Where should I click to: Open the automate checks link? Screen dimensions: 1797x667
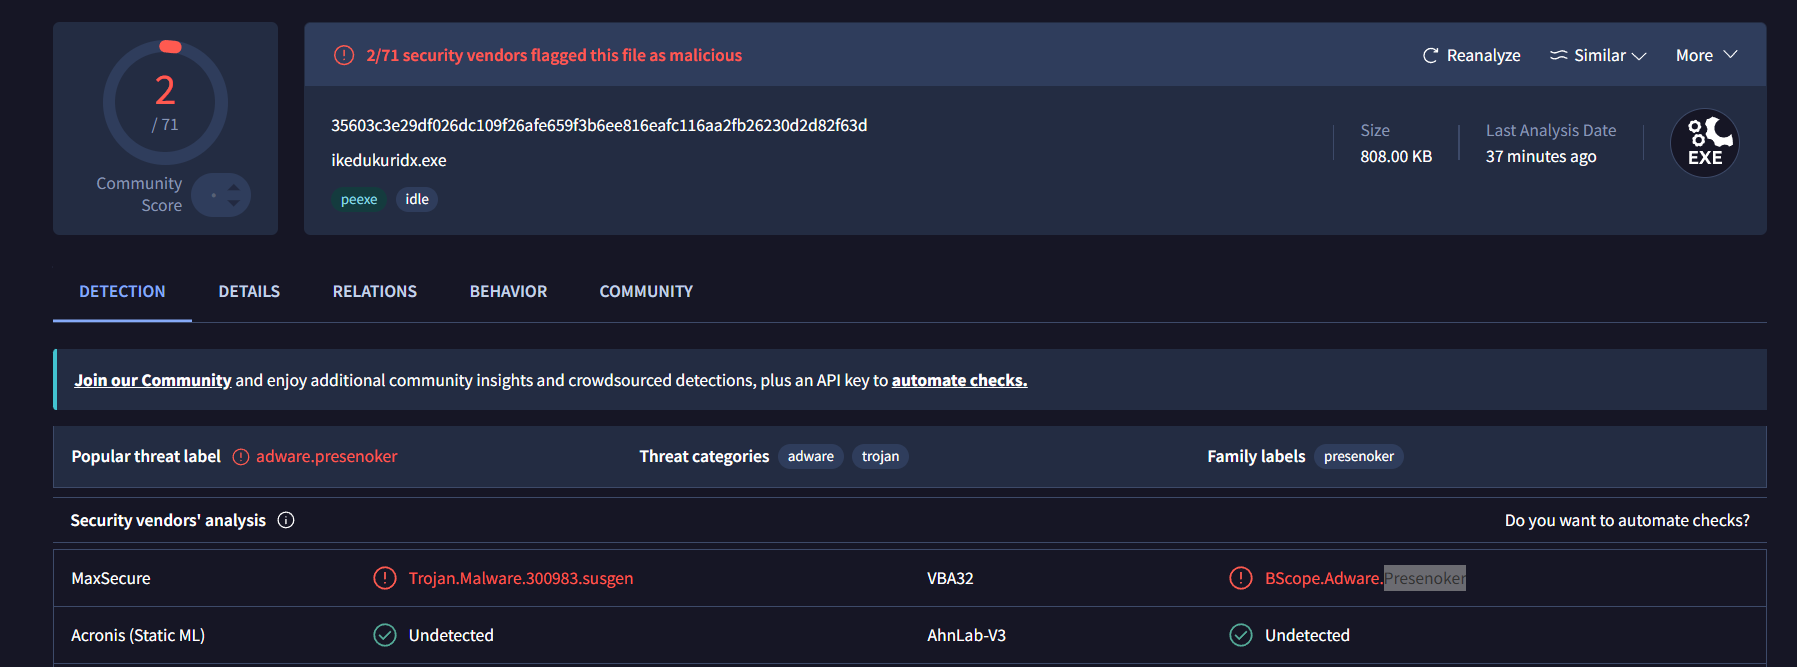coord(959,380)
